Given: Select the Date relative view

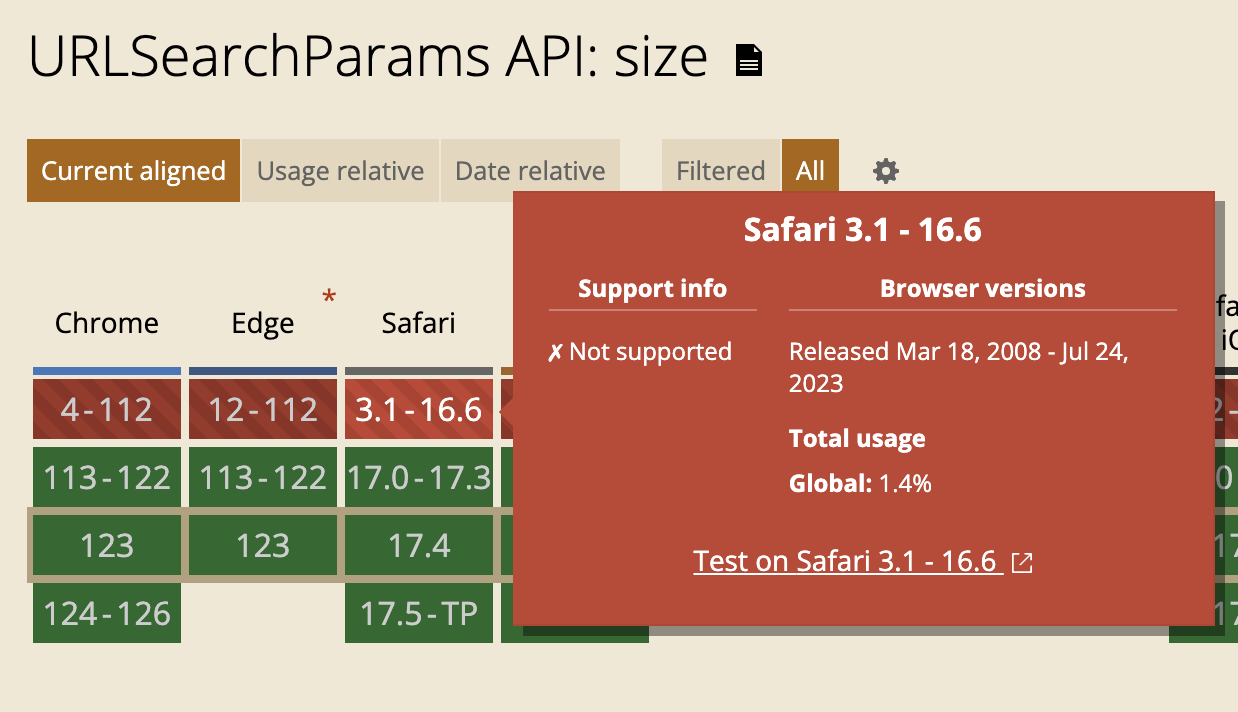Looking at the screenshot, I should (x=530, y=171).
